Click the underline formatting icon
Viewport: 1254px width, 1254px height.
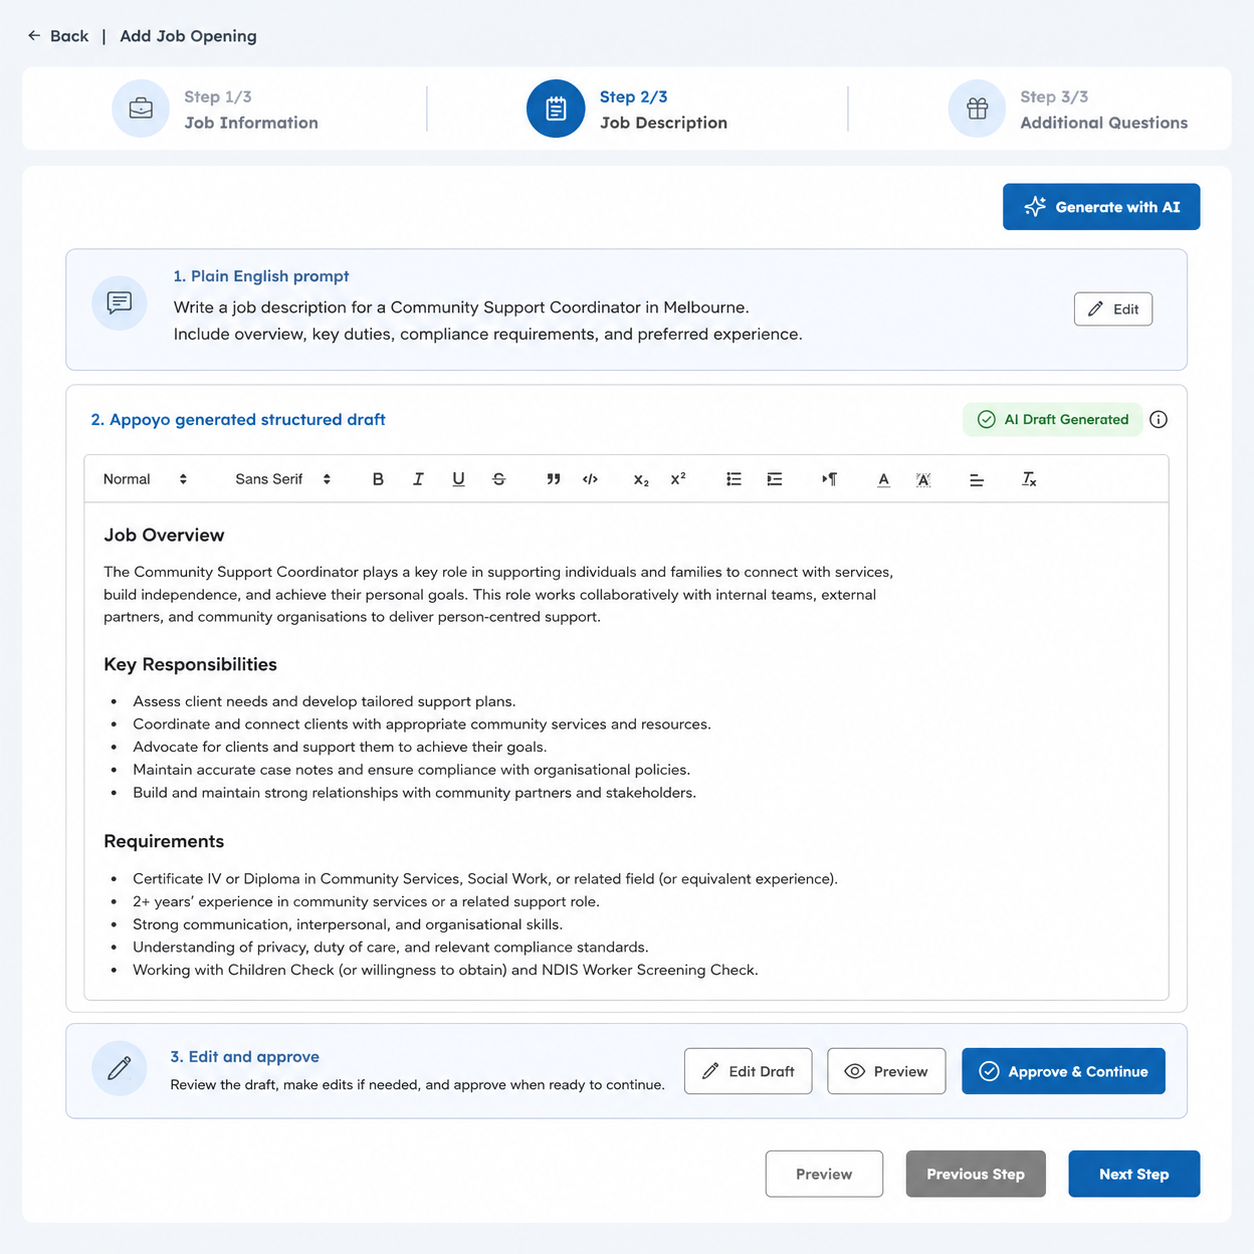click(458, 479)
